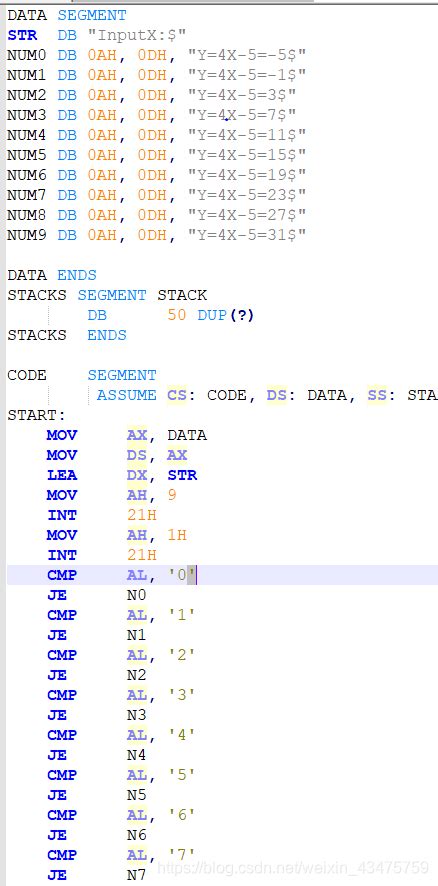This screenshot has width=438, height=886.
Task: Place cursor in highlighted CMP AL, '0' line
Action: tap(222, 575)
